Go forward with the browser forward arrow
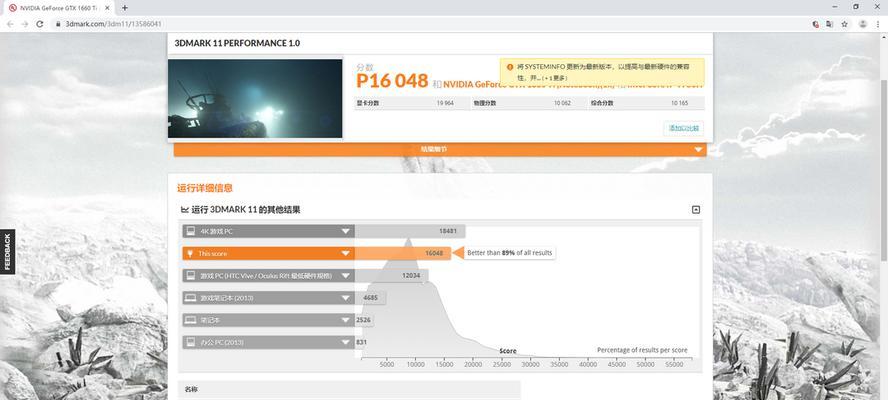The image size is (888, 400). coord(24,24)
